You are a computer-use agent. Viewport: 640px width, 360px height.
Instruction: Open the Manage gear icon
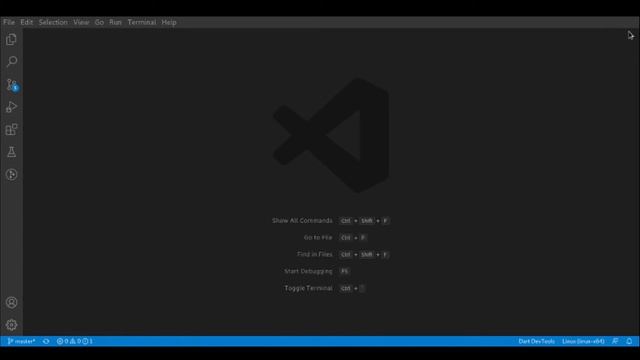coord(11,325)
